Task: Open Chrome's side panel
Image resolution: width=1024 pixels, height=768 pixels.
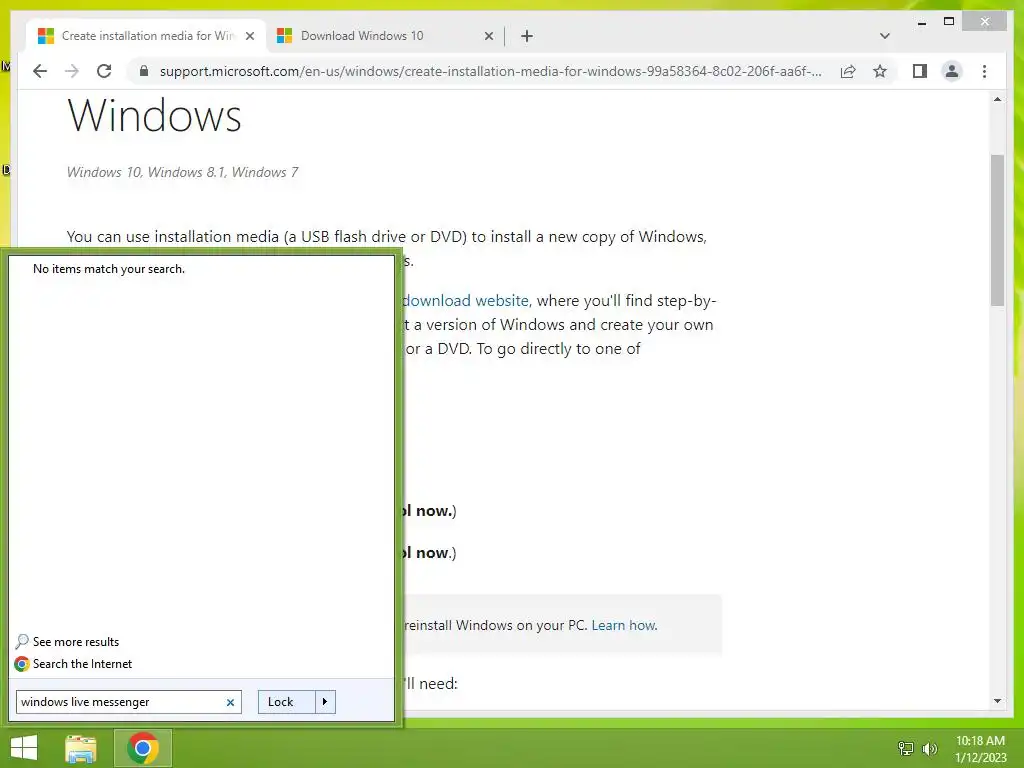Action: [920, 71]
